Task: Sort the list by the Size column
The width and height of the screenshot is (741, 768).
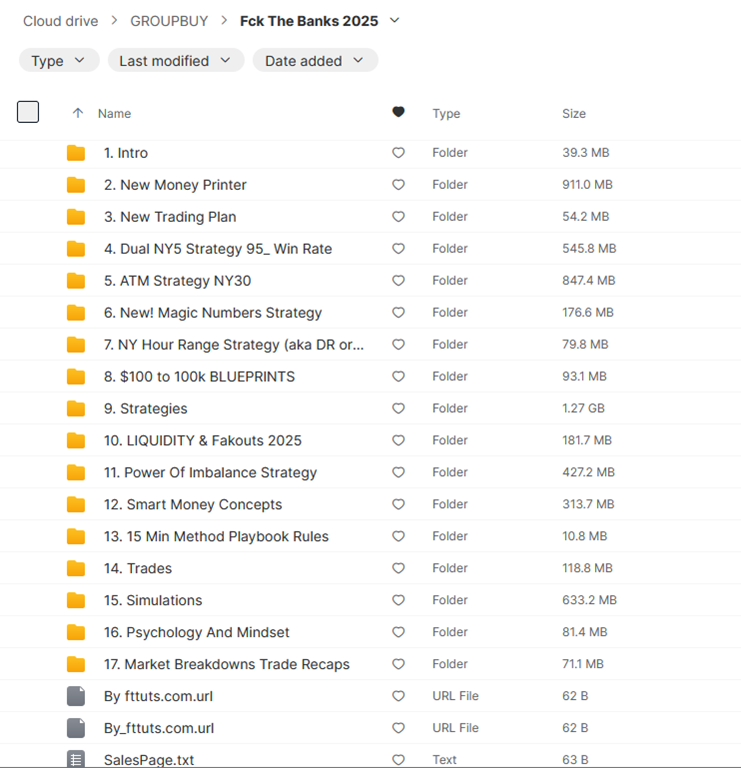Action: [574, 113]
